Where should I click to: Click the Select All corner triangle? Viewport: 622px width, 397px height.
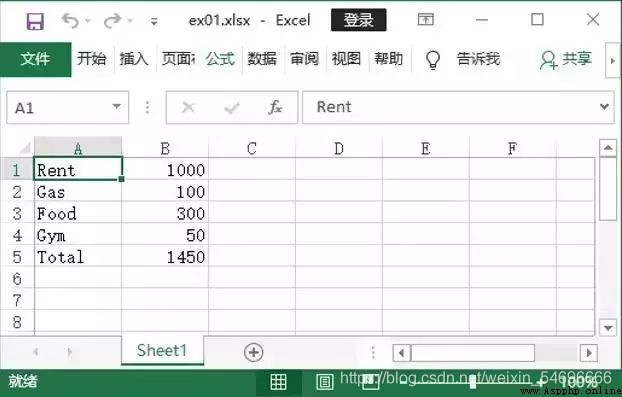point(25,148)
